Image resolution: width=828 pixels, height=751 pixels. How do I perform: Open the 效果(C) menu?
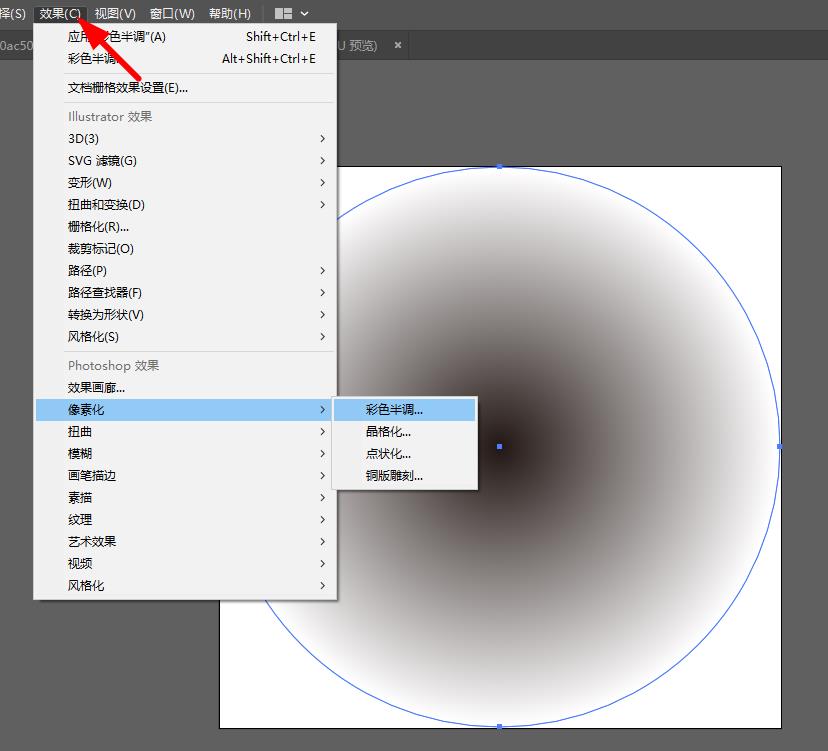60,13
